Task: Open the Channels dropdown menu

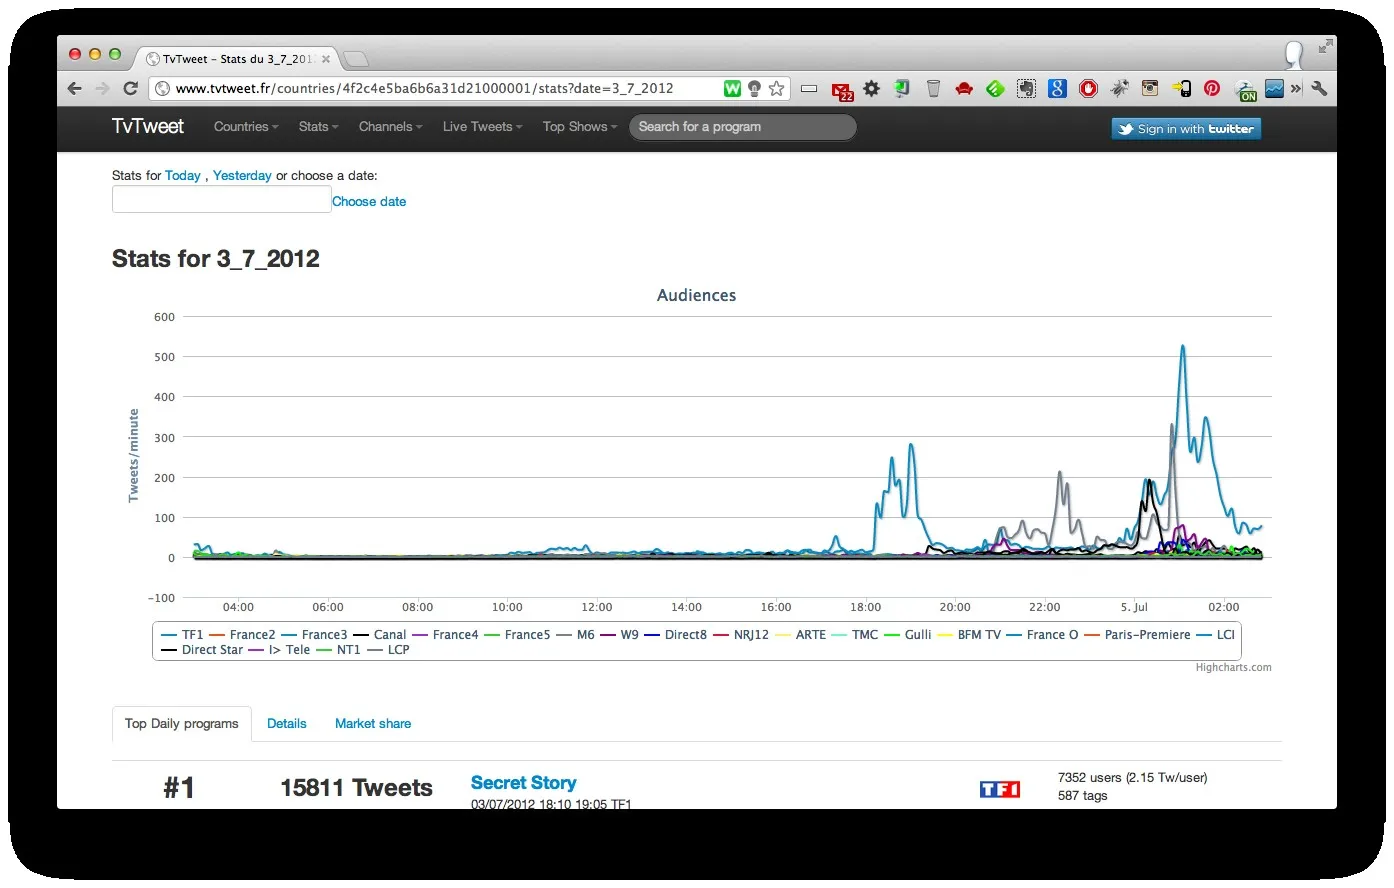Action: (x=391, y=127)
